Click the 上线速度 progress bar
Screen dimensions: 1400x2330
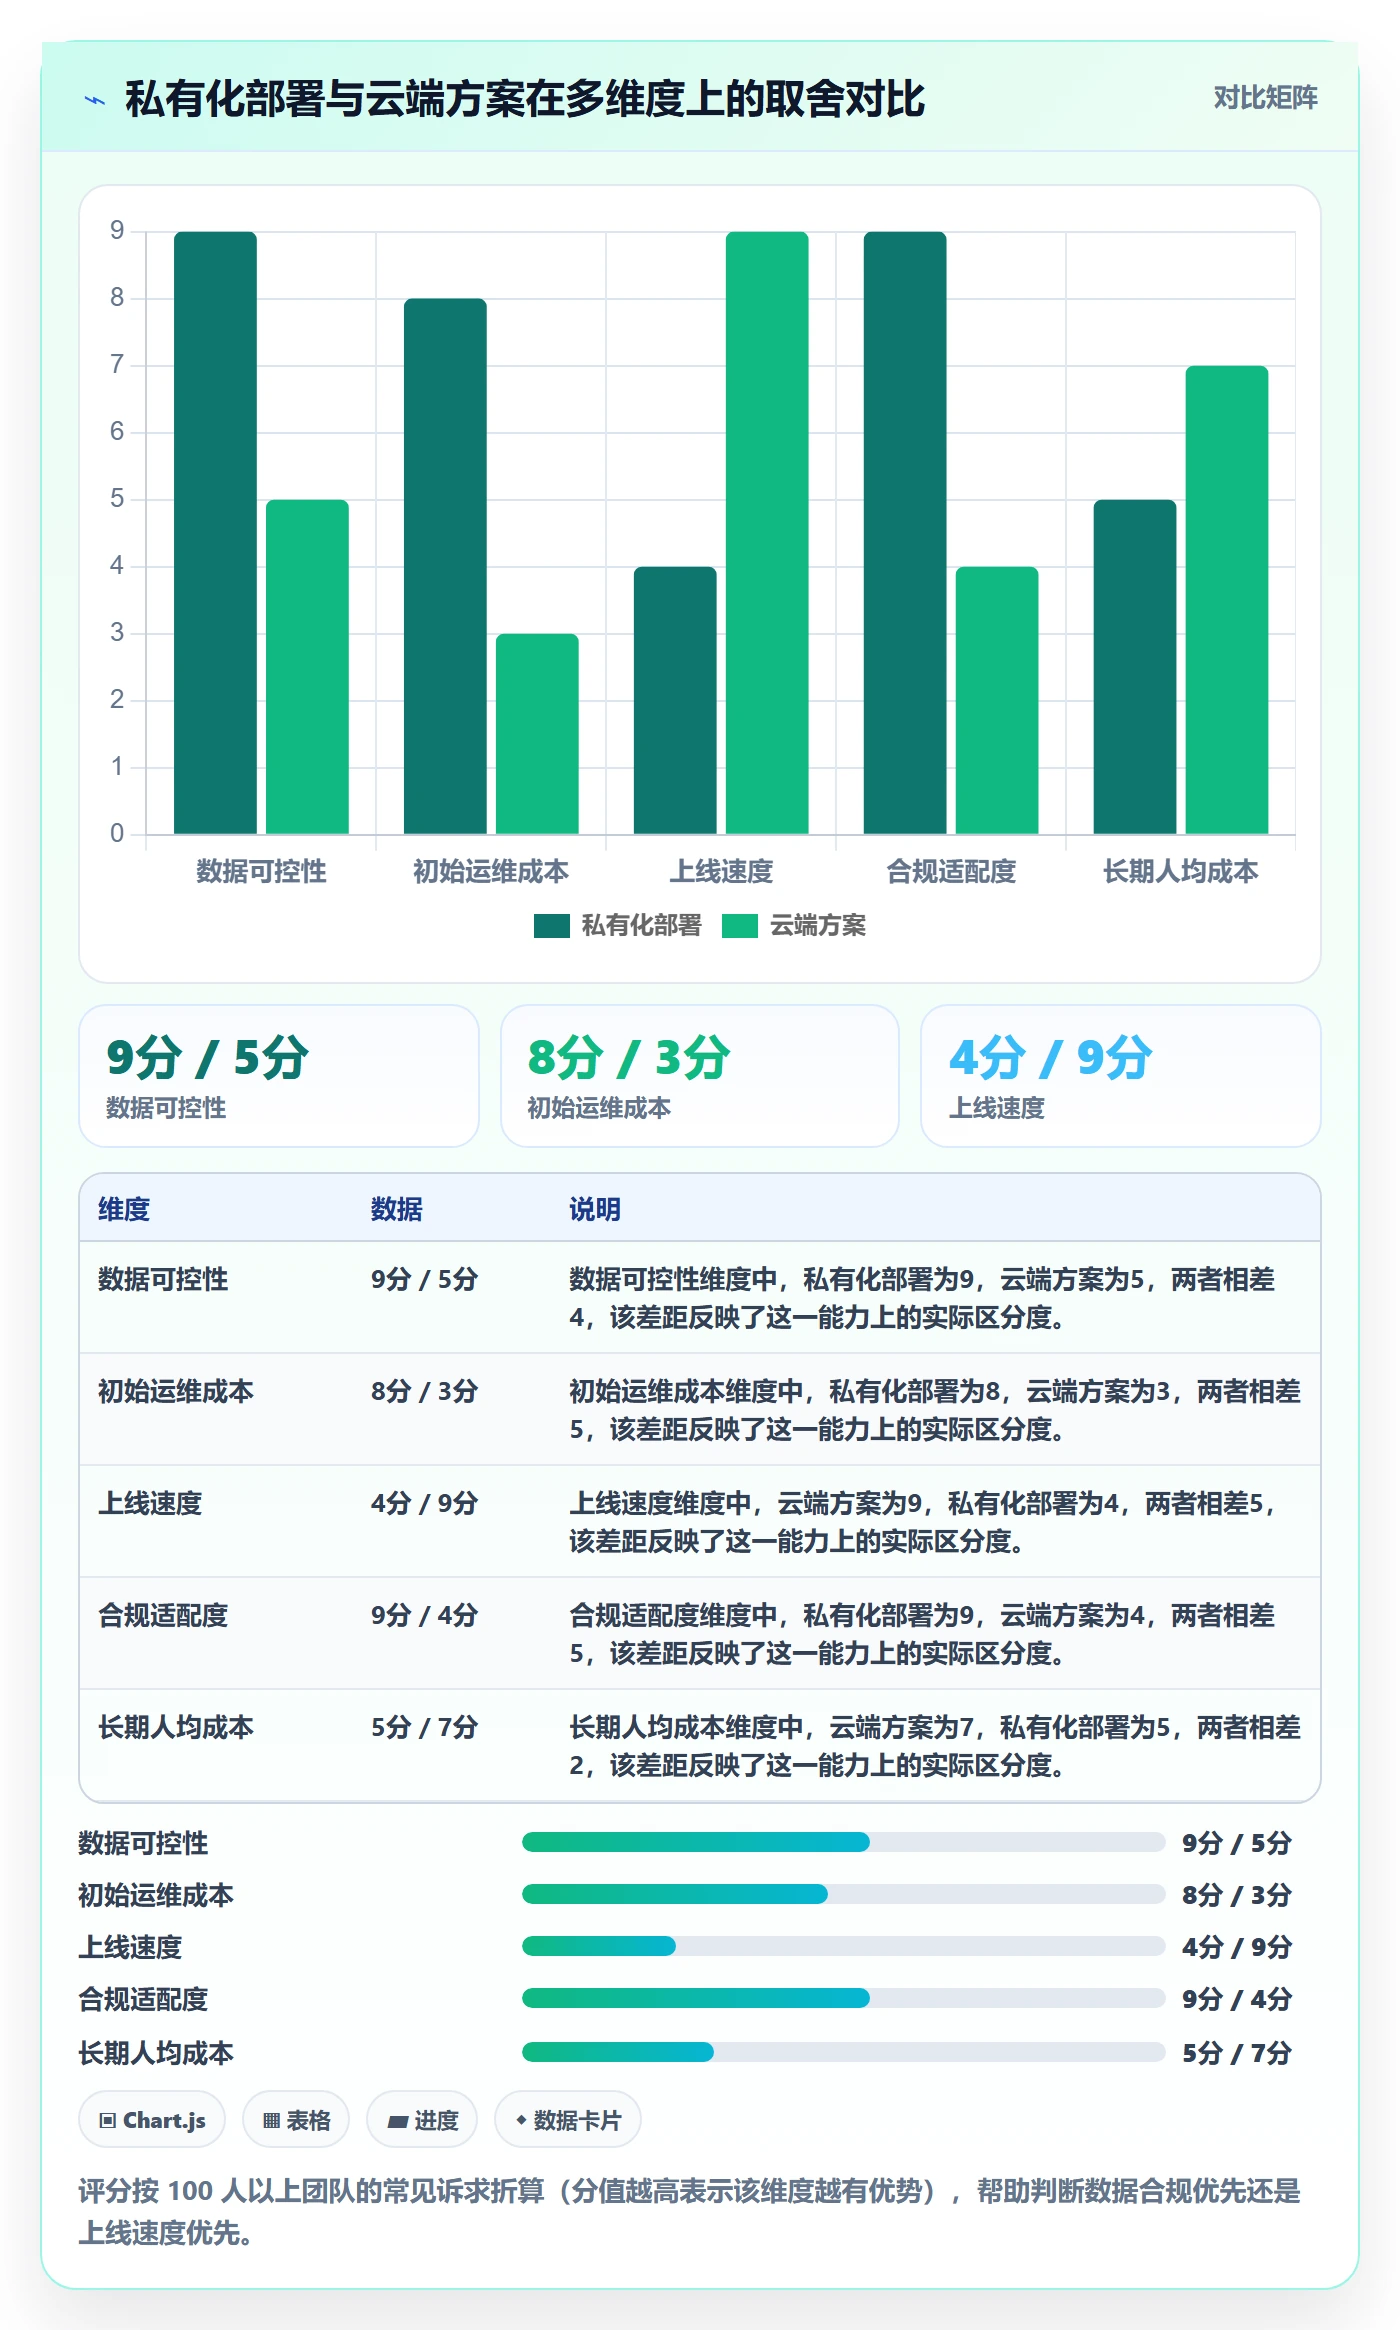coord(844,1946)
